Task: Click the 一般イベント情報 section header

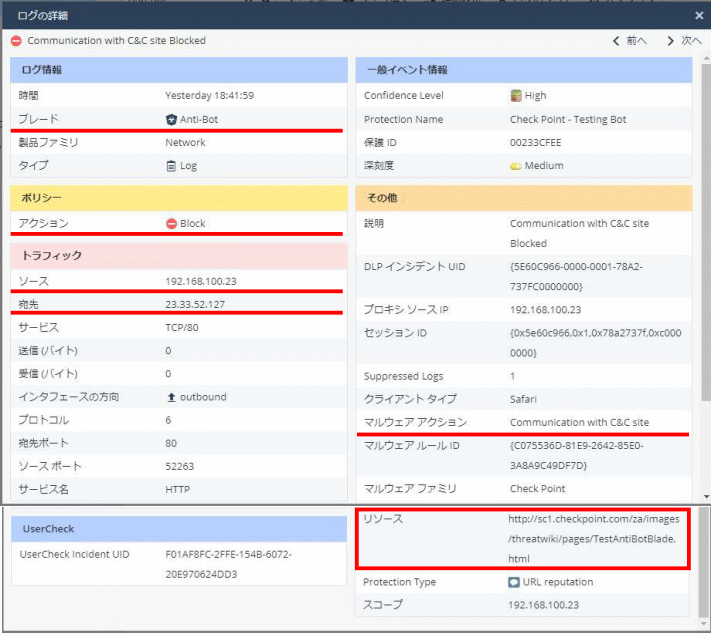Action: click(x=406, y=70)
